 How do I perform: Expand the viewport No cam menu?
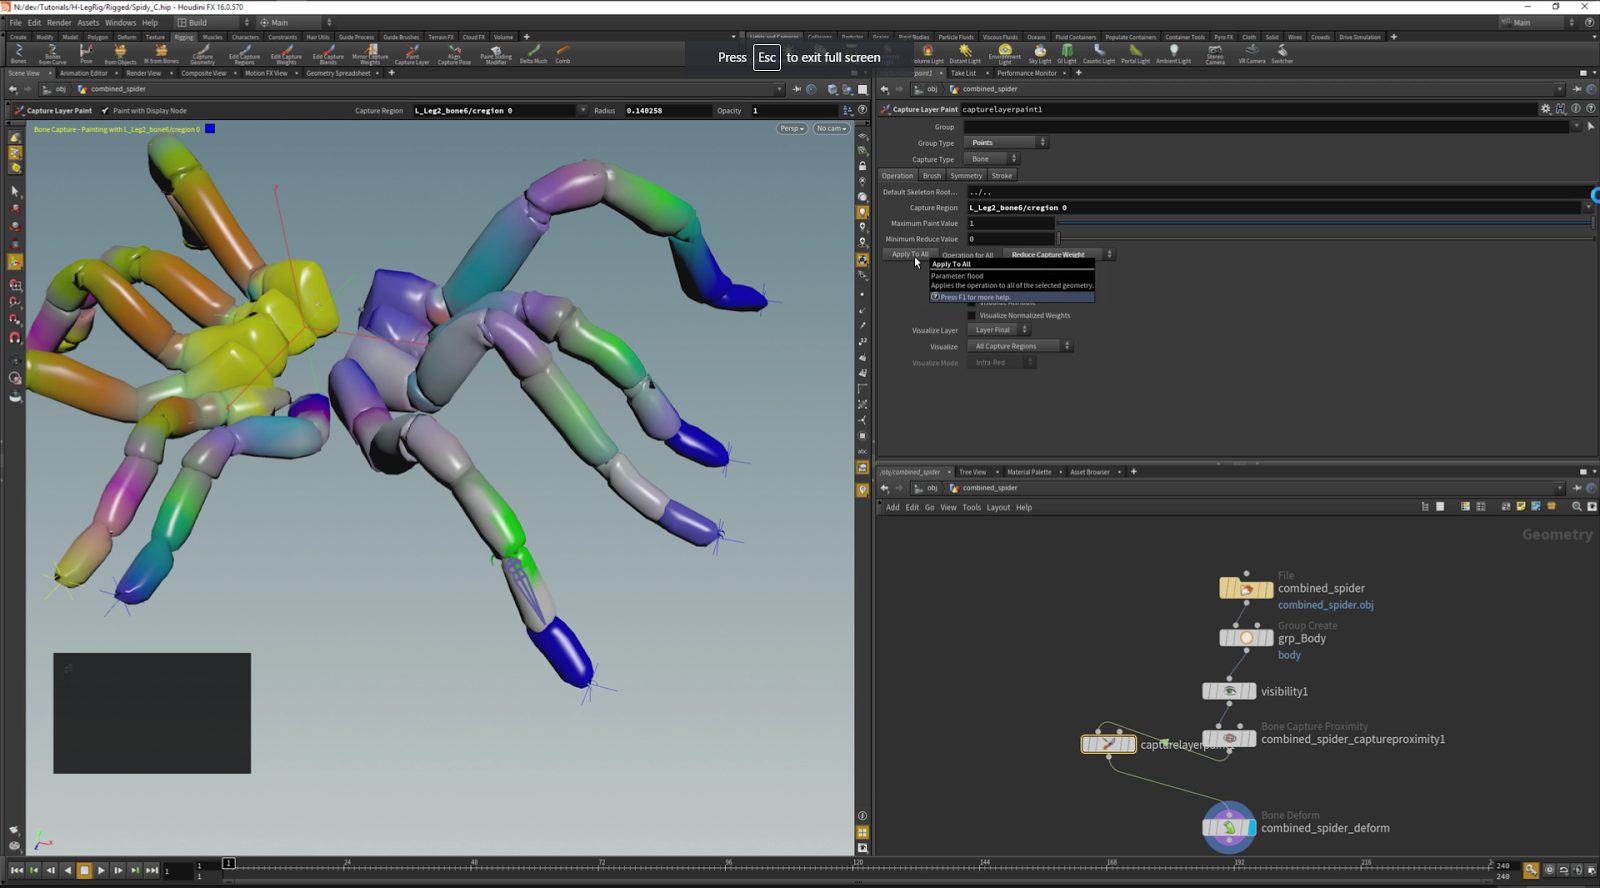[831, 129]
